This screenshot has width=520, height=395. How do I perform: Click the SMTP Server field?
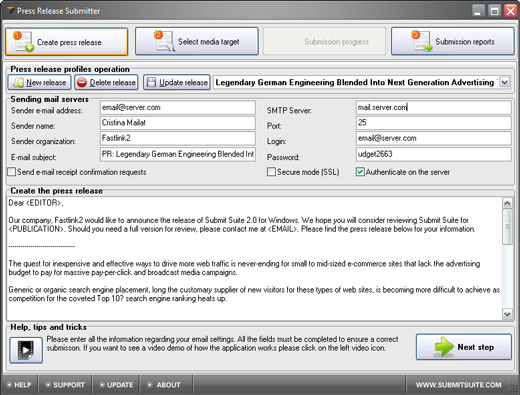pos(434,108)
